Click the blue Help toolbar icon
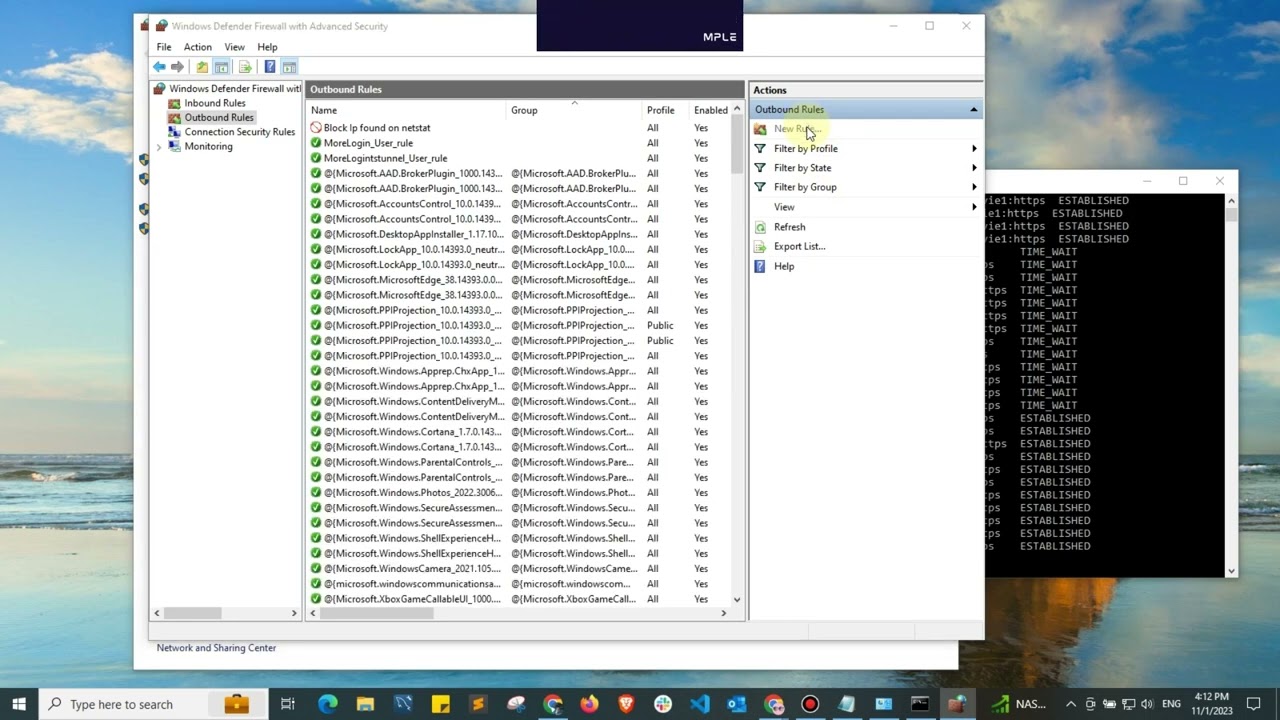Screen dimensions: 1280x720 [269, 67]
